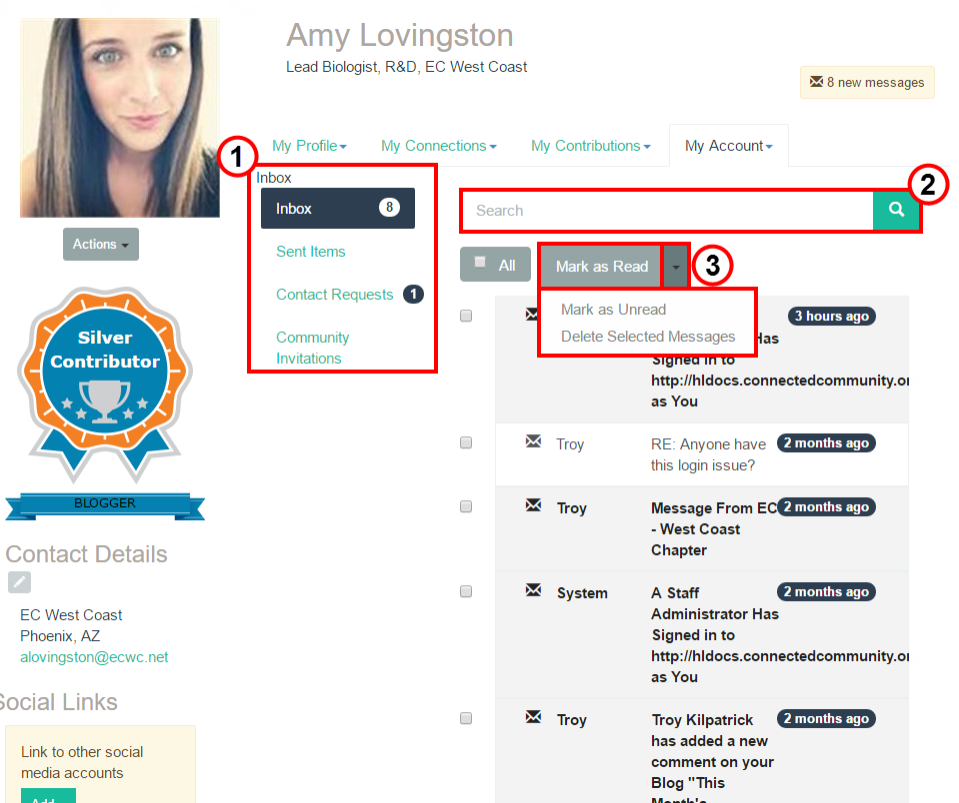Select the Inbox folder
This screenshot has width=959, height=803.
point(338,209)
